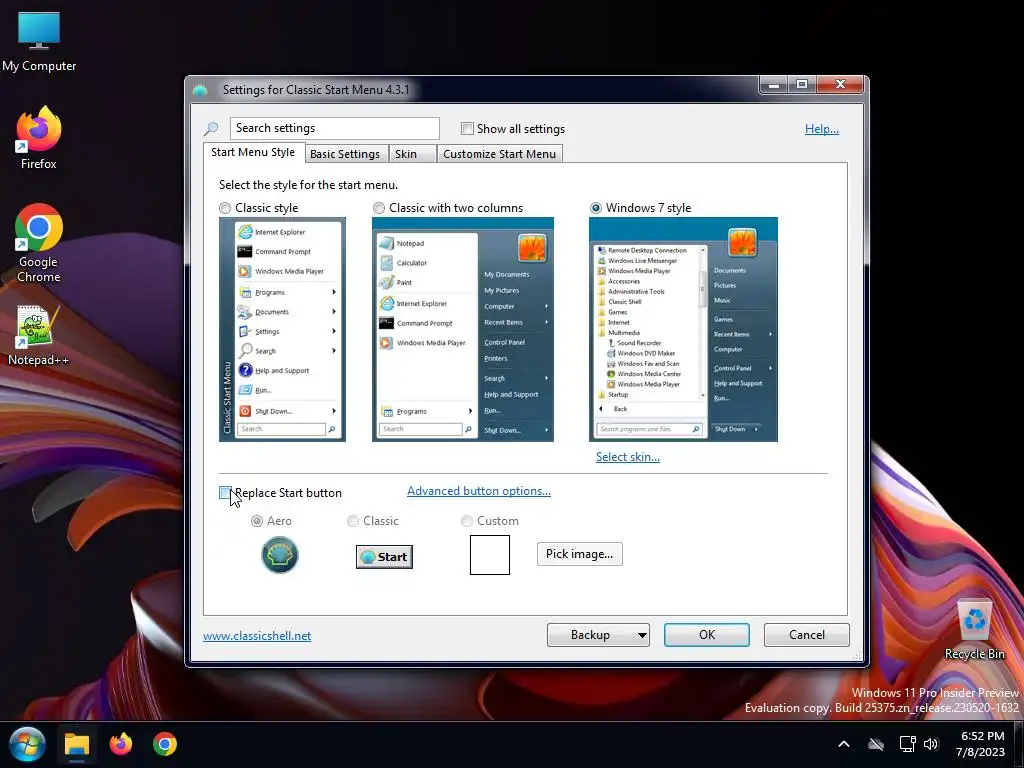Viewport: 1024px width, 768px height.
Task: Open the clock showing 6:52 PM
Action: click(x=980, y=744)
